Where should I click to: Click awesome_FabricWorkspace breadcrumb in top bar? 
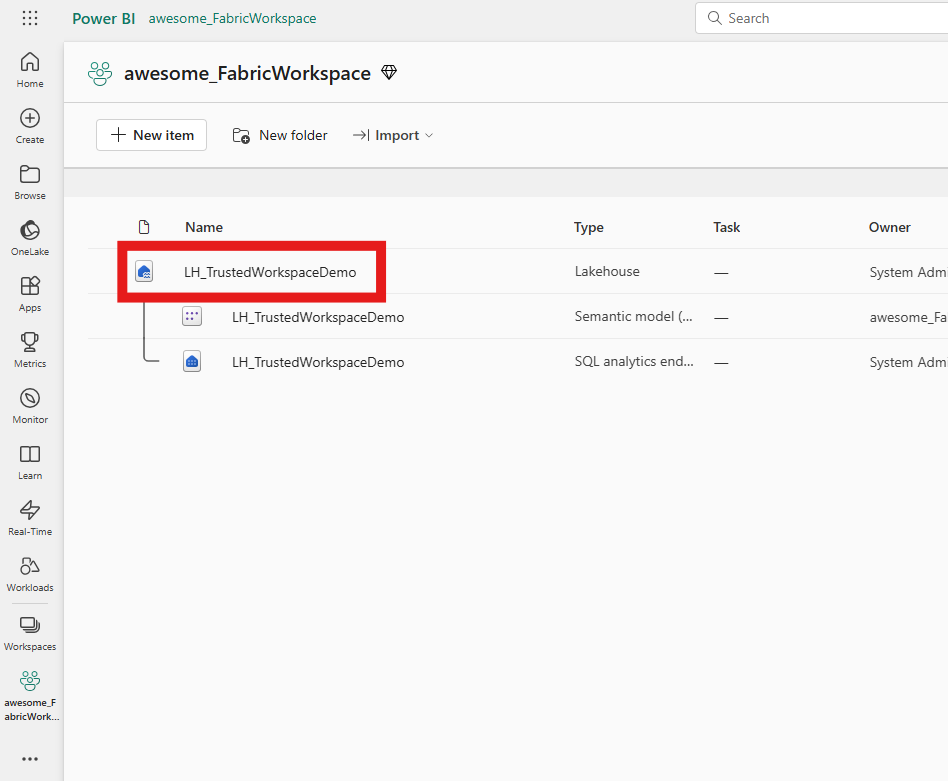(x=232, y=19)
